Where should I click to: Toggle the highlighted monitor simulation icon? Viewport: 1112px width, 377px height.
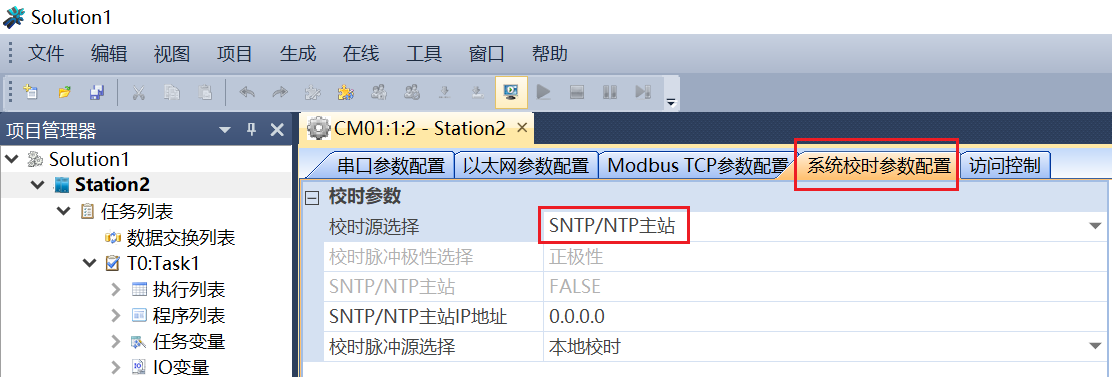pyautogui.click(x=511, y=91)
